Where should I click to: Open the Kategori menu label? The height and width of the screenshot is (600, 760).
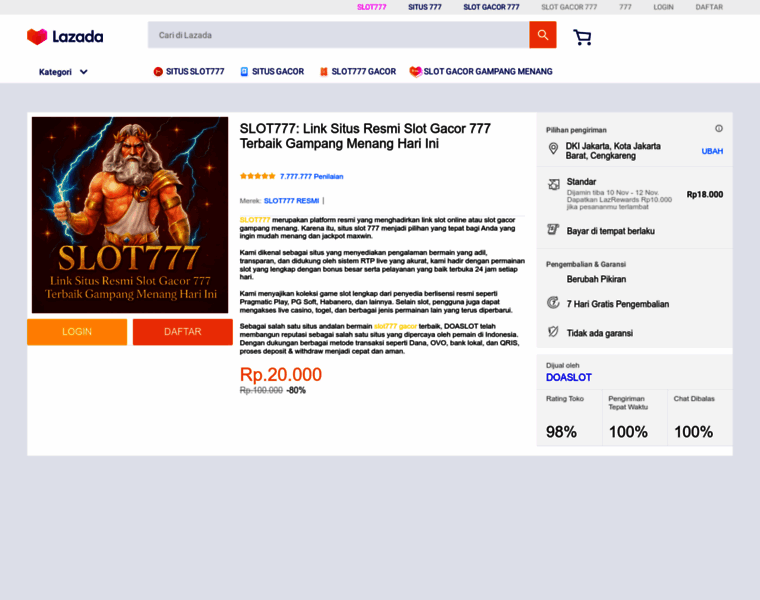[55, 72]
